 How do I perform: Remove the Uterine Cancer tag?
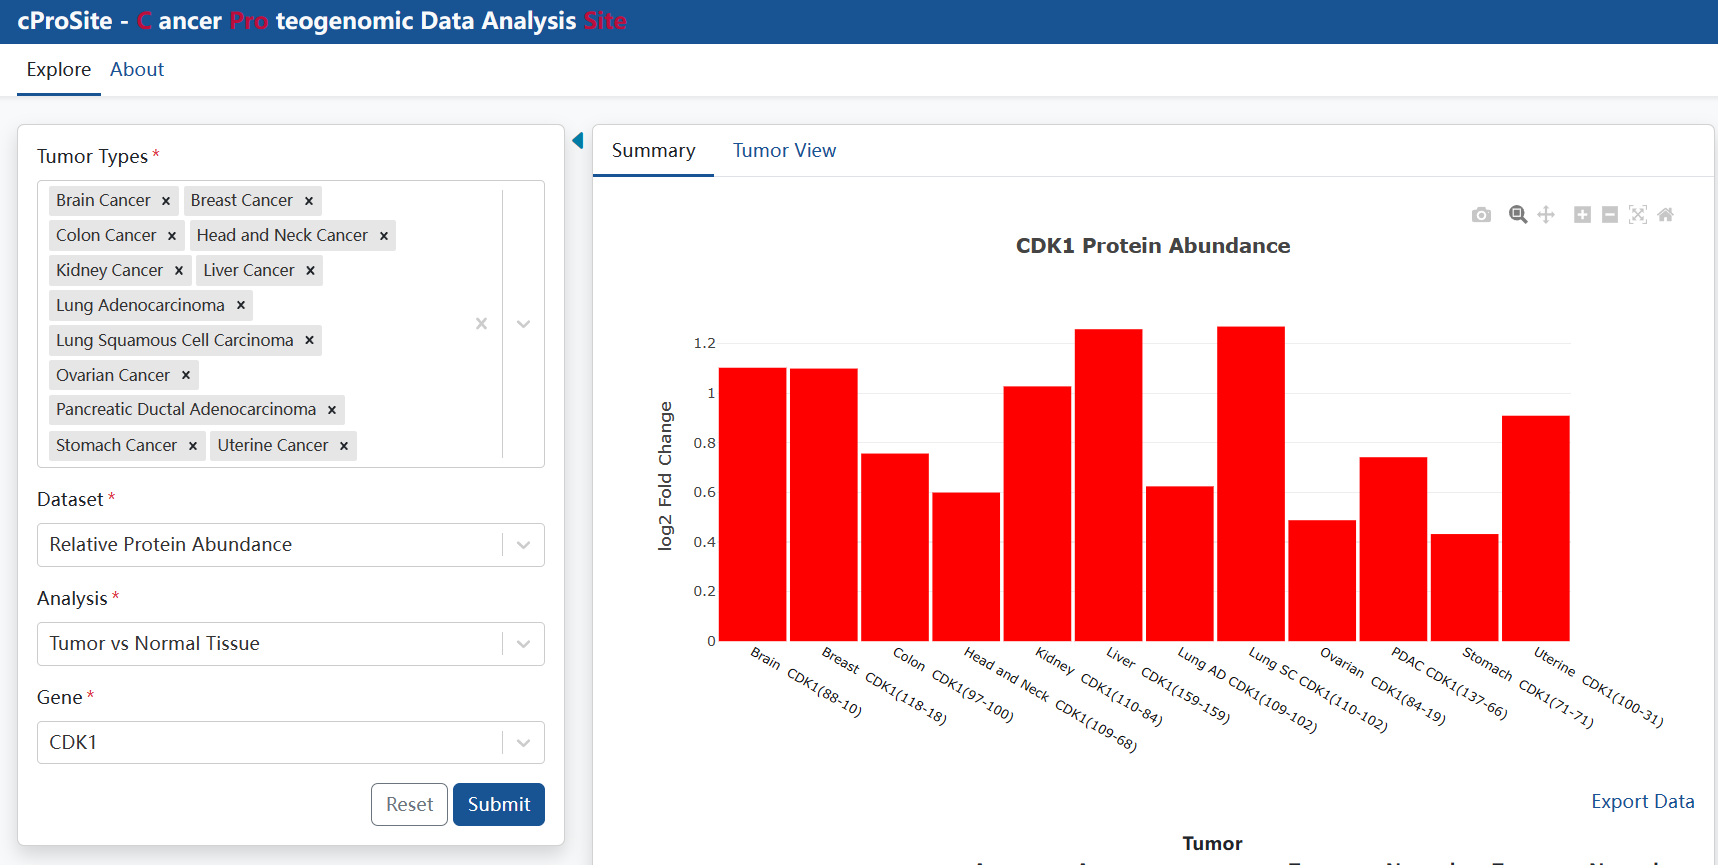pos(344,446)
